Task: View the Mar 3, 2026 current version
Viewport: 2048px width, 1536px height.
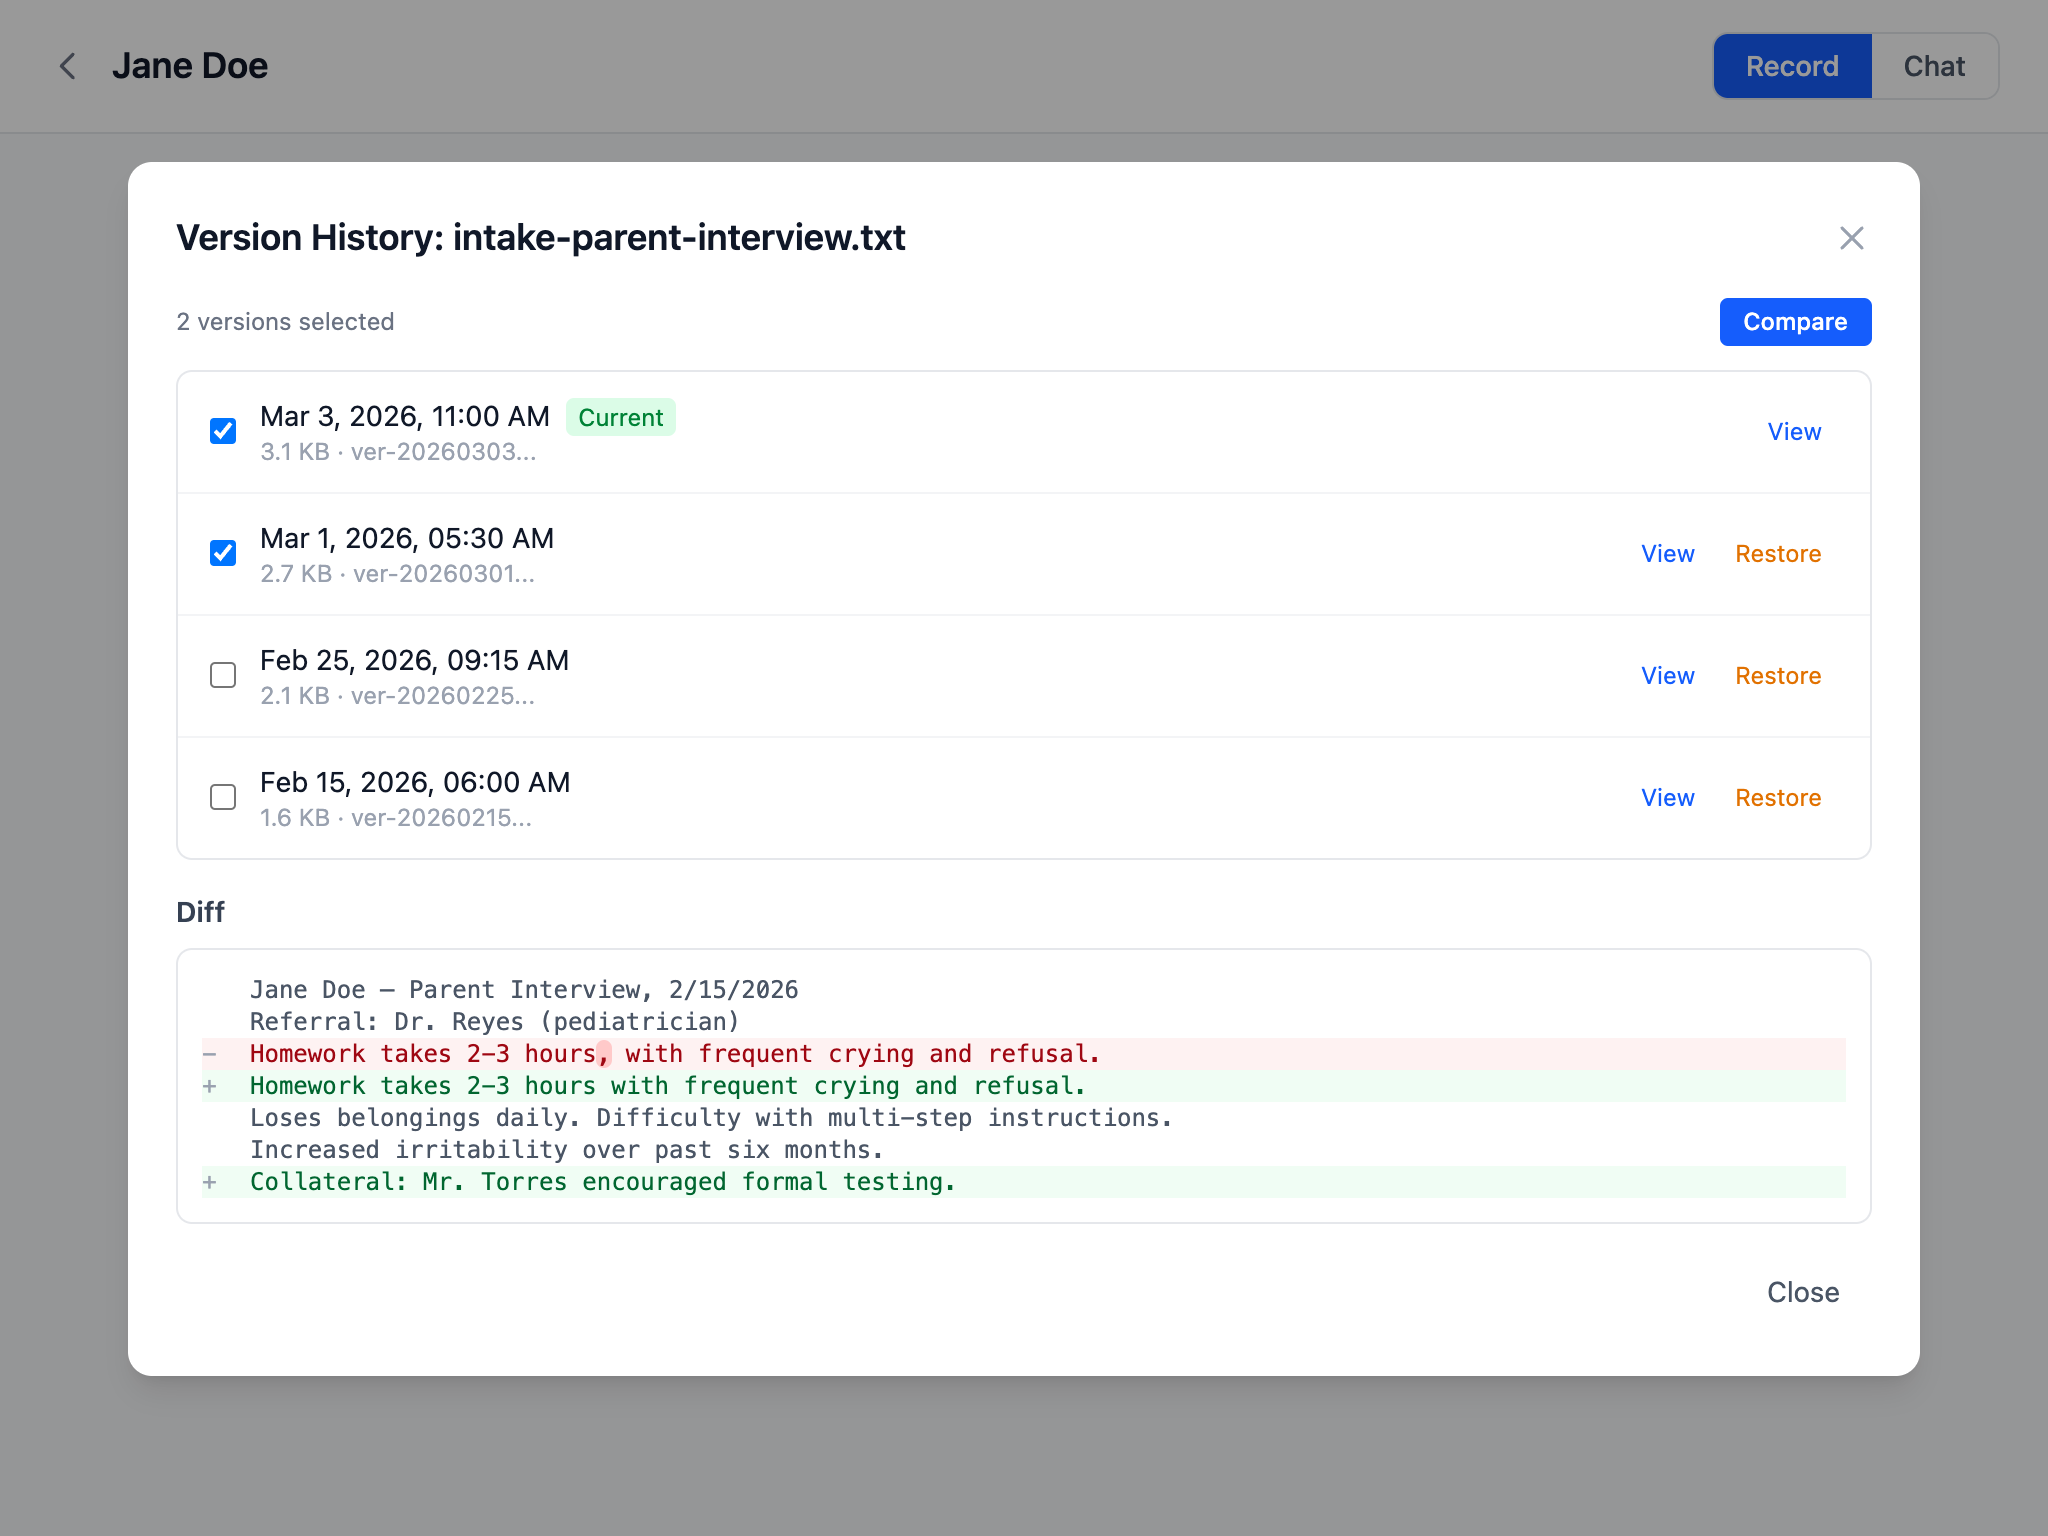Action: [1794, 431]
